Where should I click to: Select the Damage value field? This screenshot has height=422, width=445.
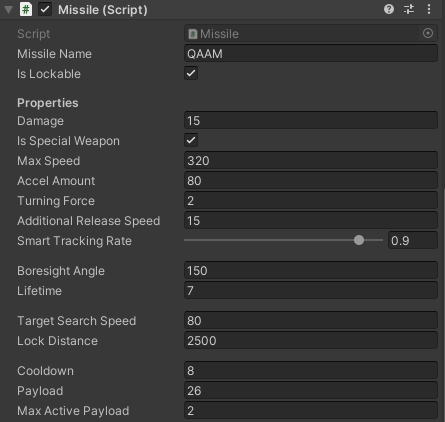click(311, 120)
